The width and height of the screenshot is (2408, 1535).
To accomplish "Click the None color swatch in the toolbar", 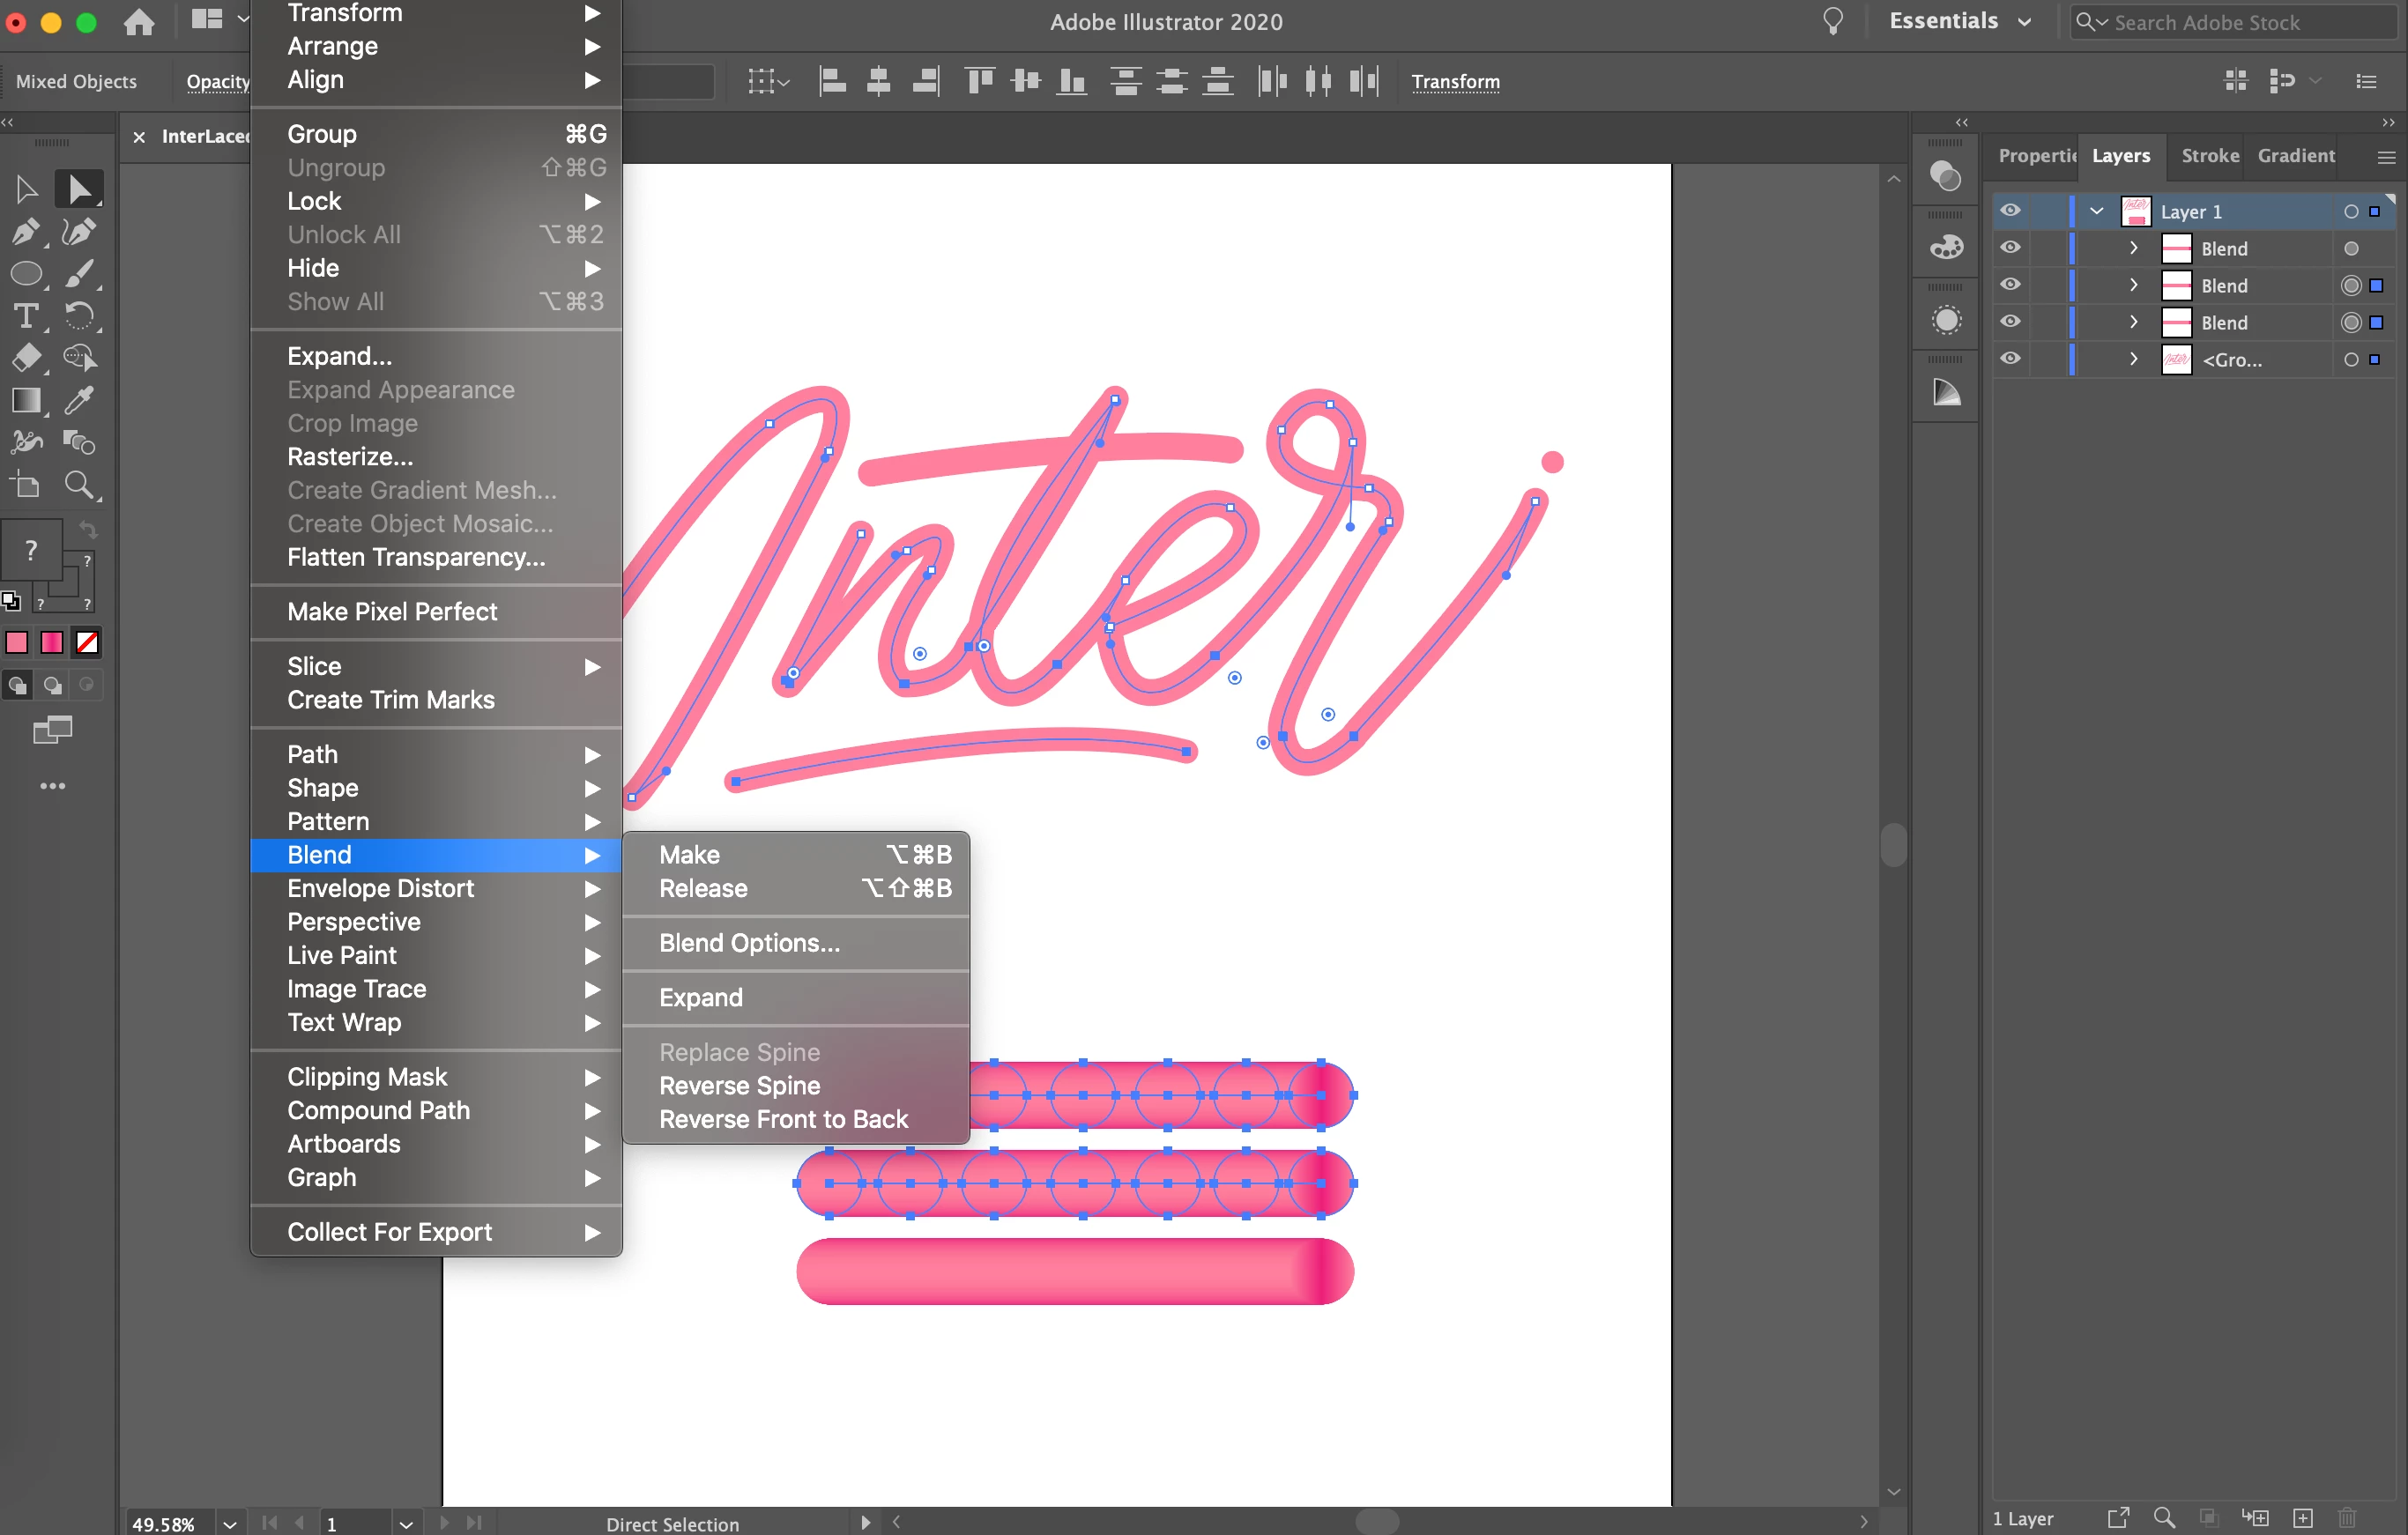I will click(x=88, y=642).
